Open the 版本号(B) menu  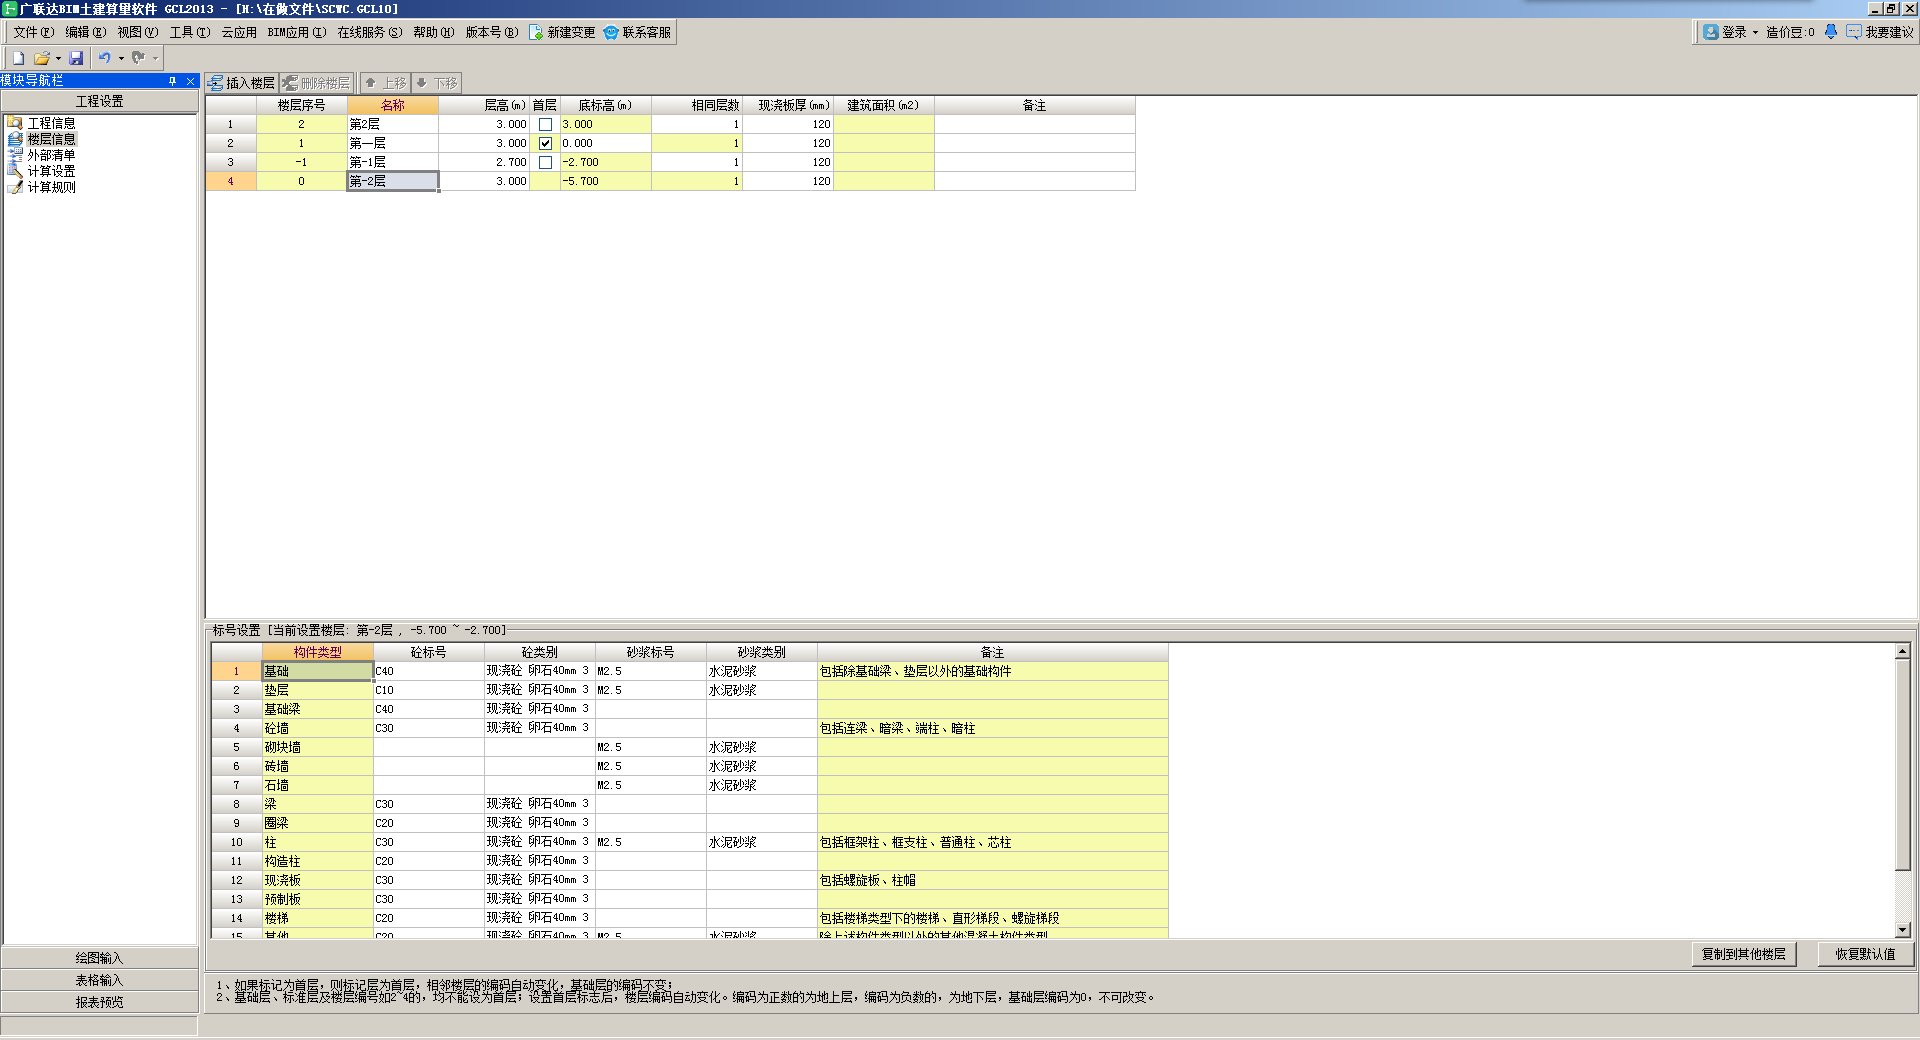[491, 32]
